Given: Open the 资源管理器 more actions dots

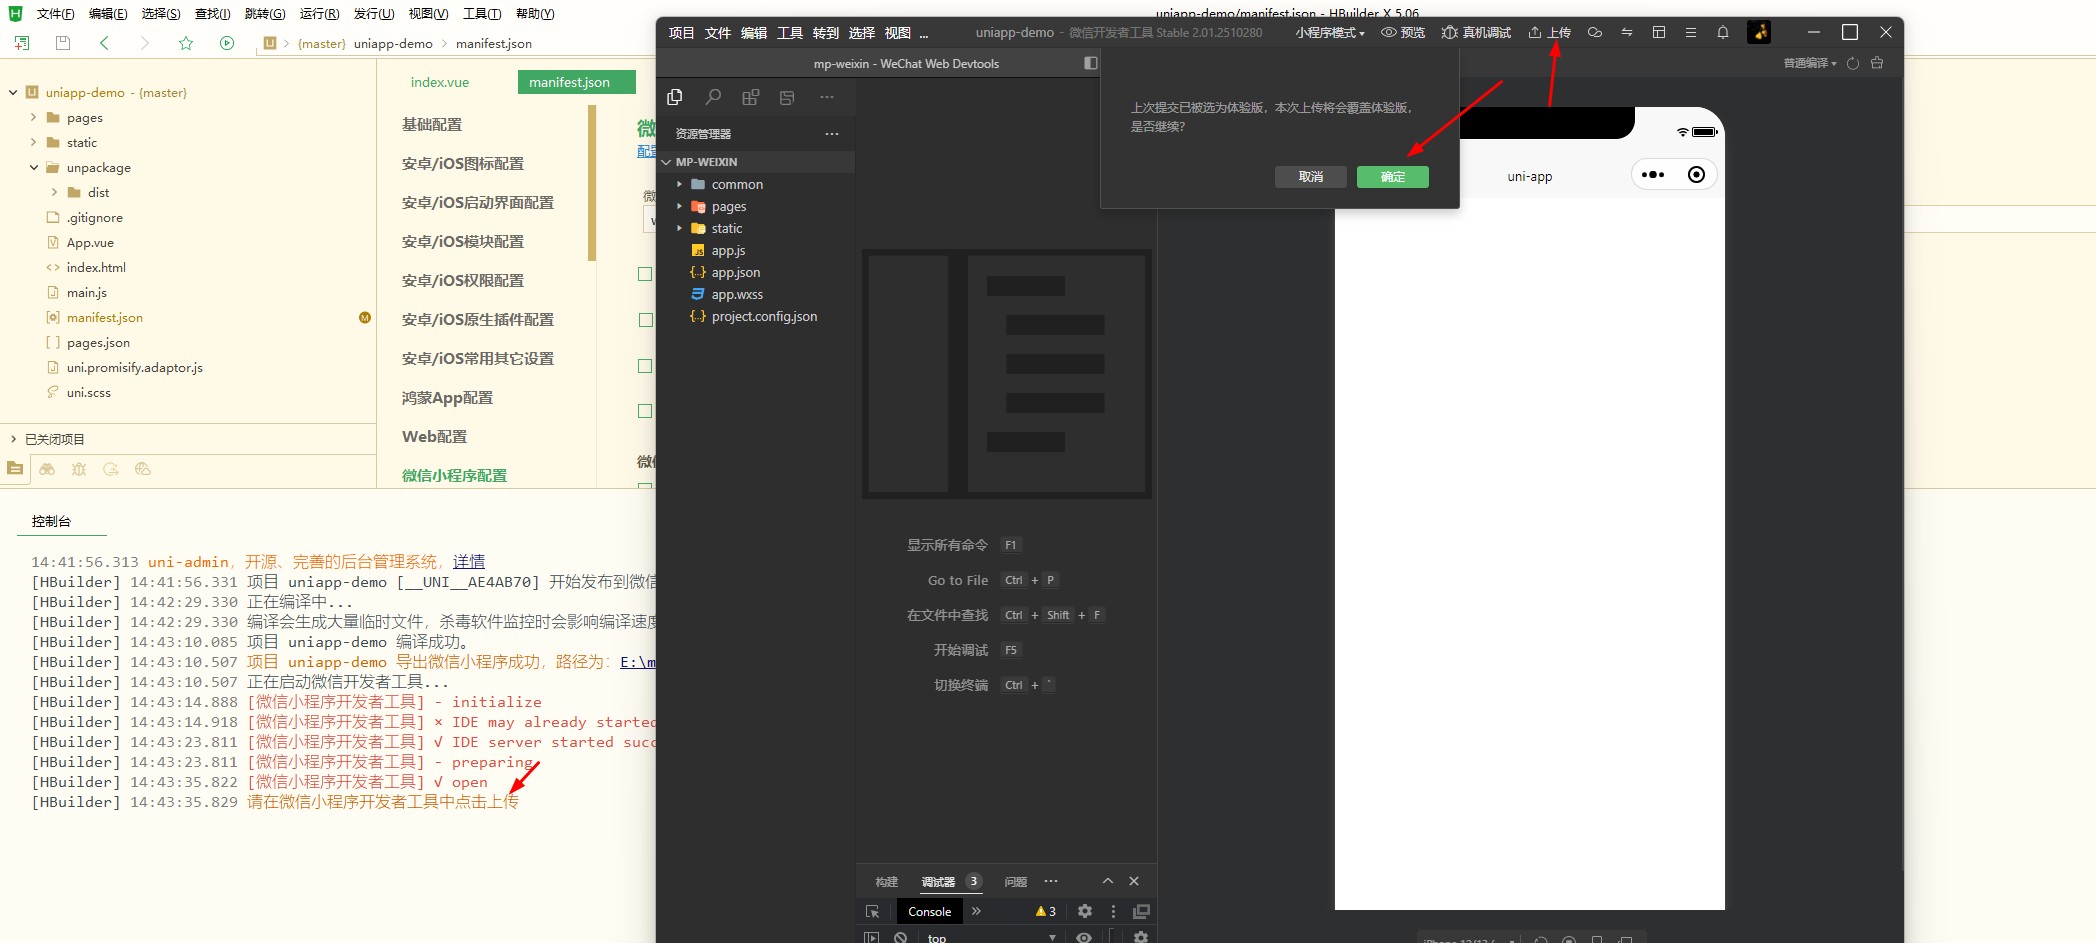Looking at the screenshot, I should point(832,133).
